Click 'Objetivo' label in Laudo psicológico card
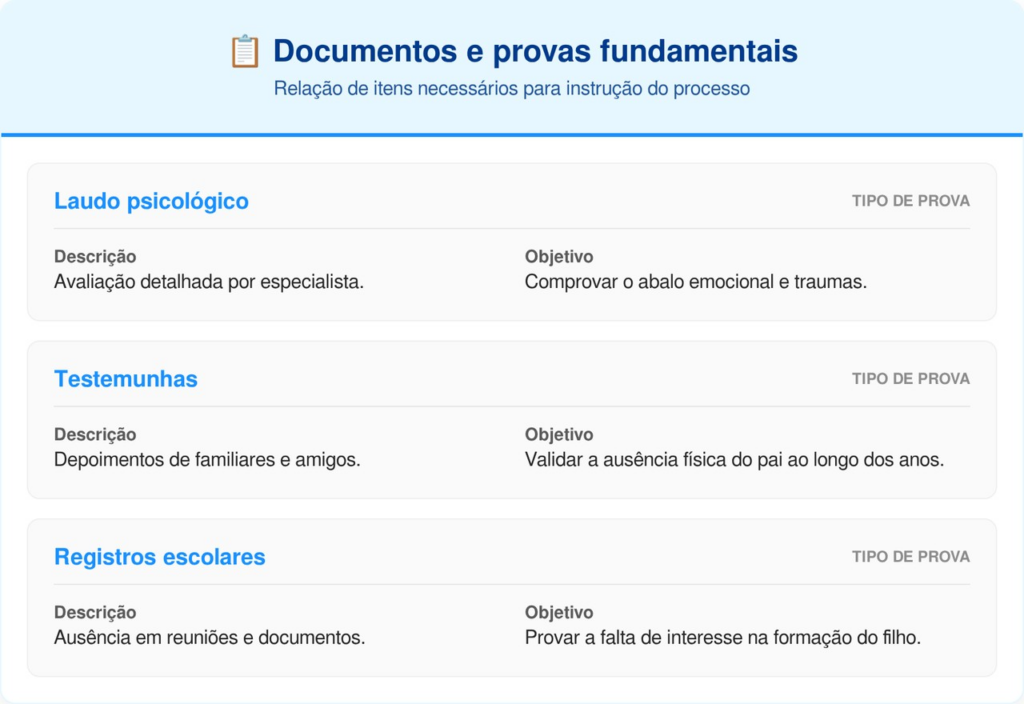 pos(559,257)
